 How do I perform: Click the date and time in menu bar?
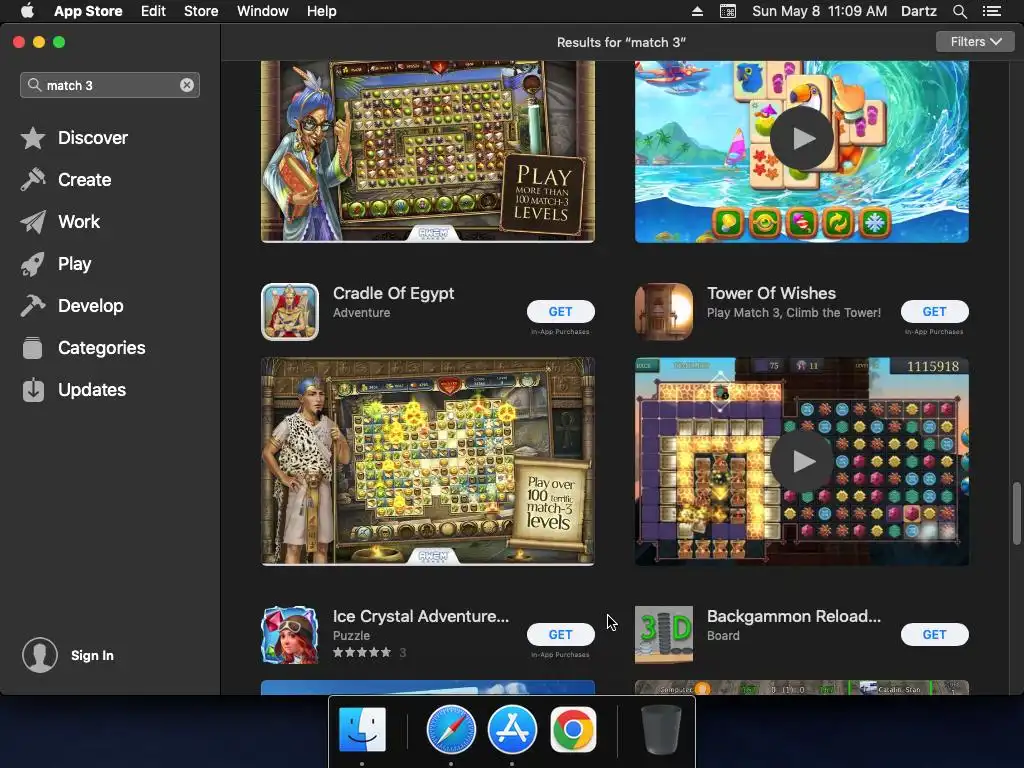coord(820,11)
